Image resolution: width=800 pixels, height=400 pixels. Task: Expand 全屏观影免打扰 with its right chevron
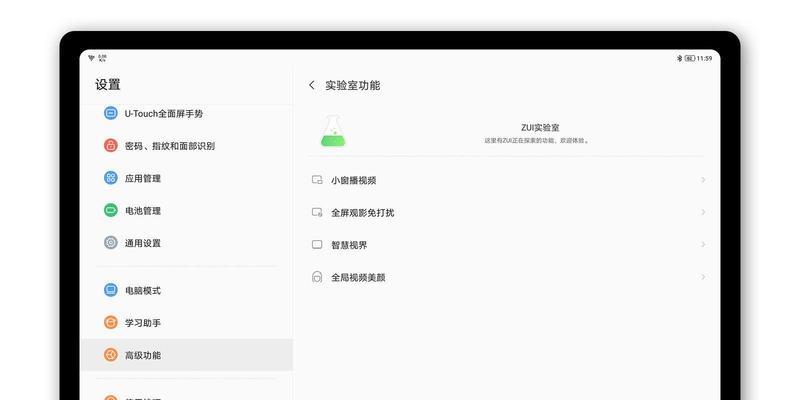click(703, 212)
